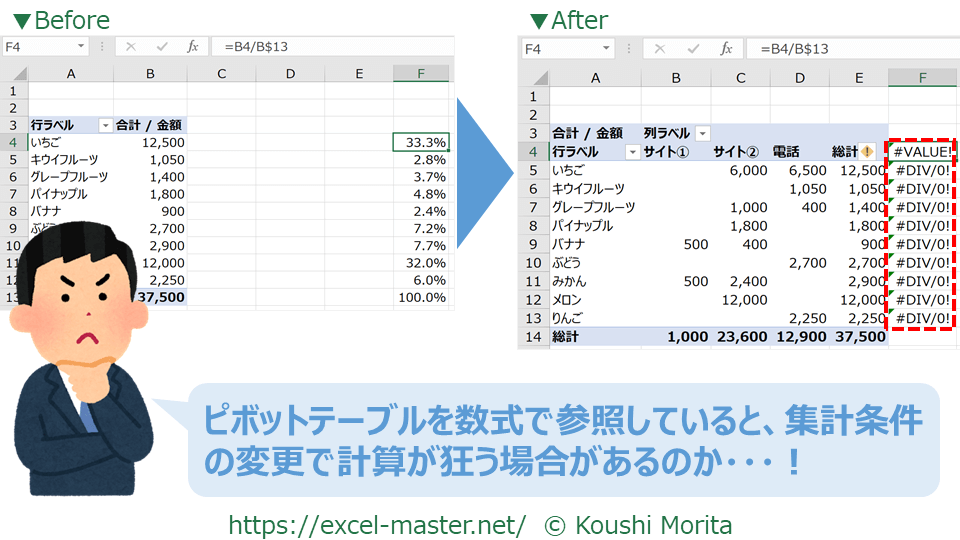960x540 pixels.
Task: Select the #VALUE! error cell in After sheet
Action: (922, 152)
